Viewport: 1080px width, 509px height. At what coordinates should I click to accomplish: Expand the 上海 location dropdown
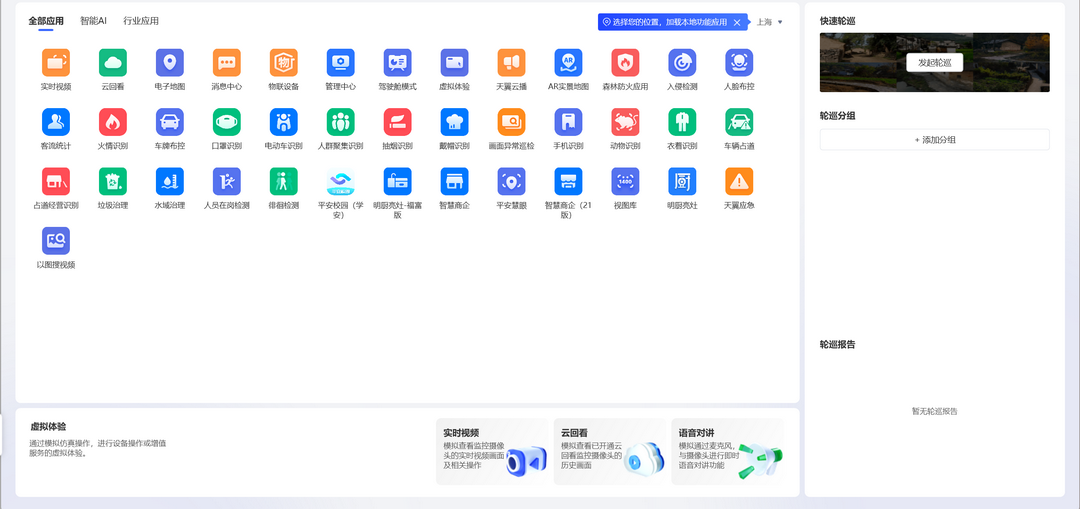(x=770, y=22)
